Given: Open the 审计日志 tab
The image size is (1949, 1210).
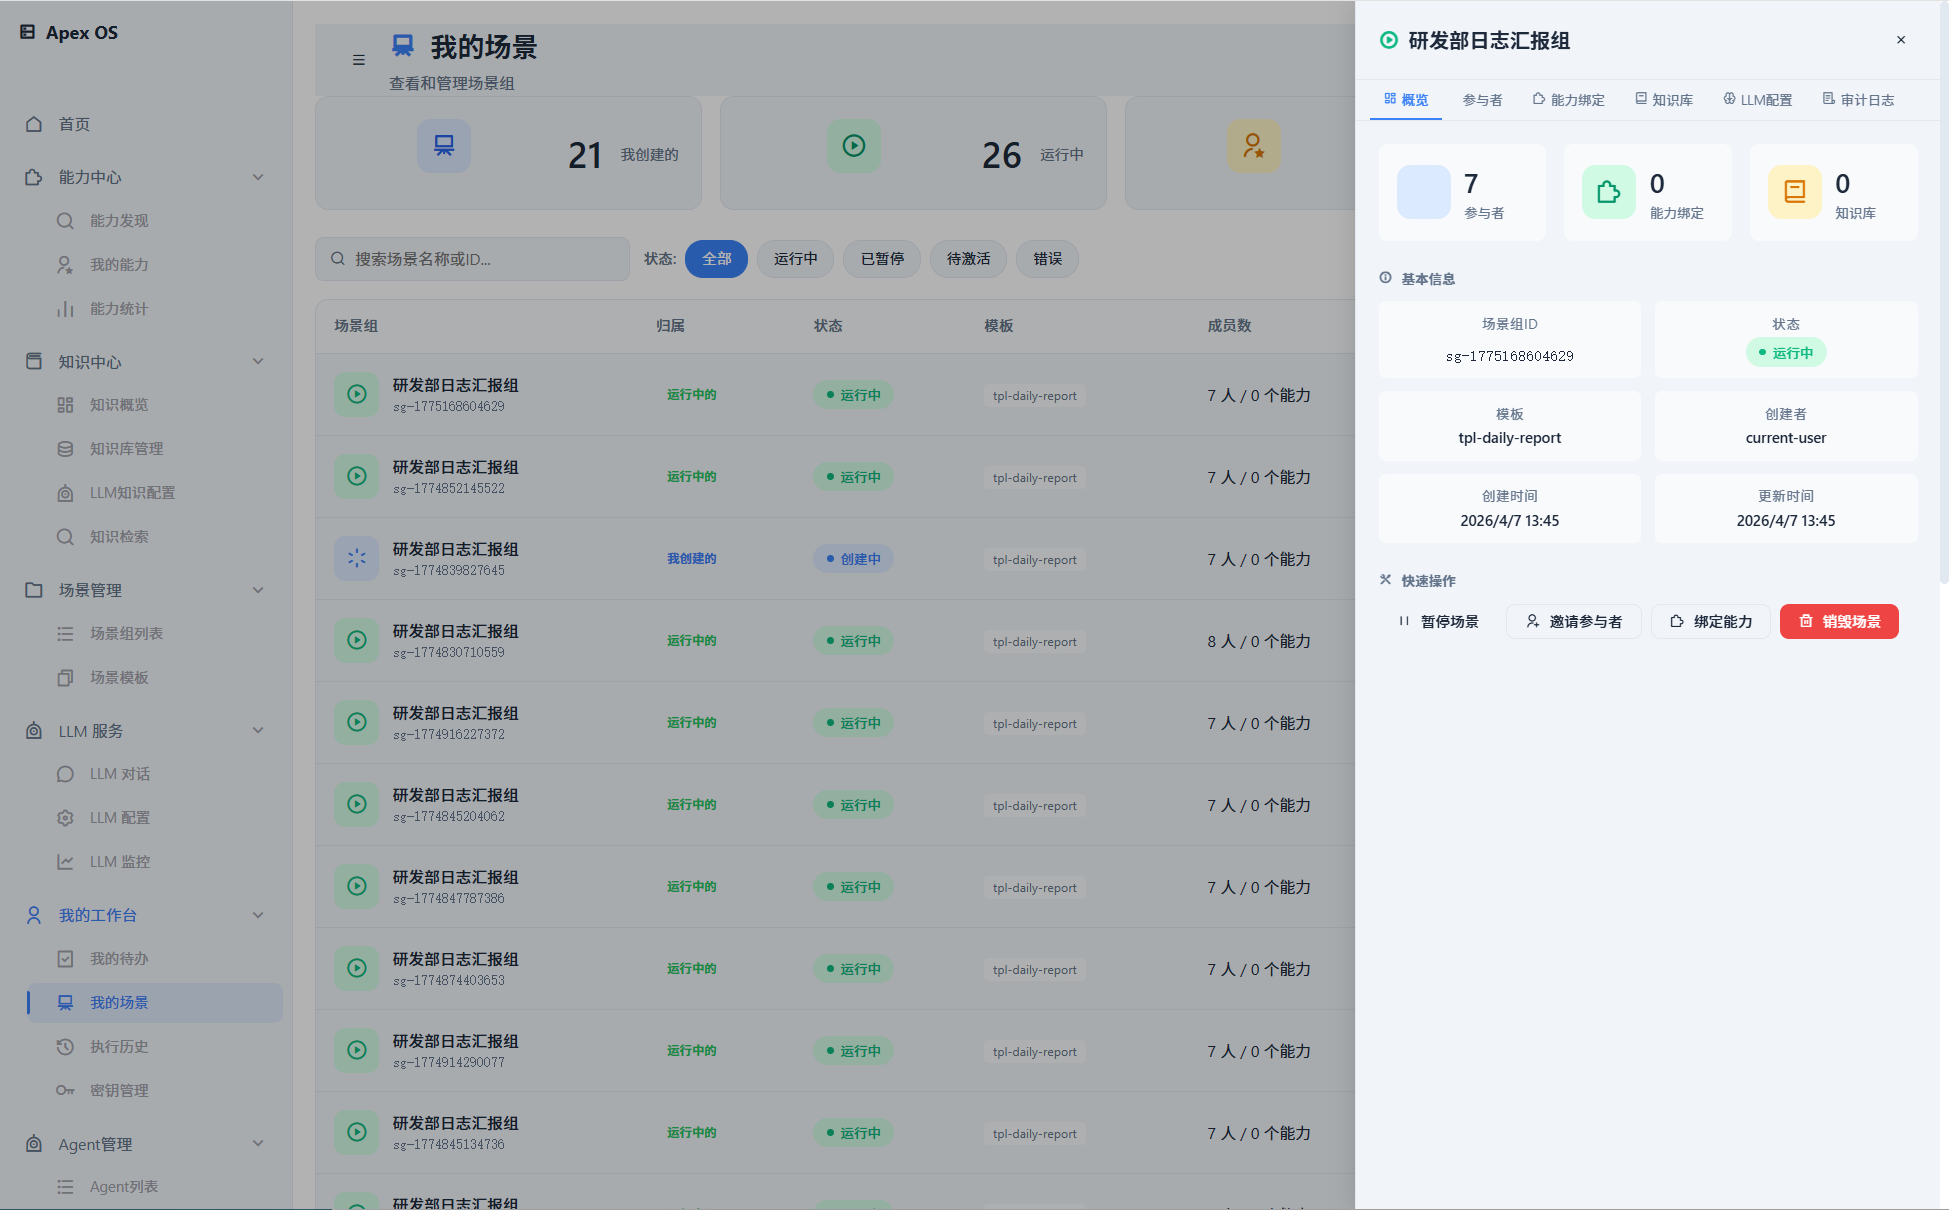Looking at the screenshot, I should pyautogui.click(x=1858, y=99).
